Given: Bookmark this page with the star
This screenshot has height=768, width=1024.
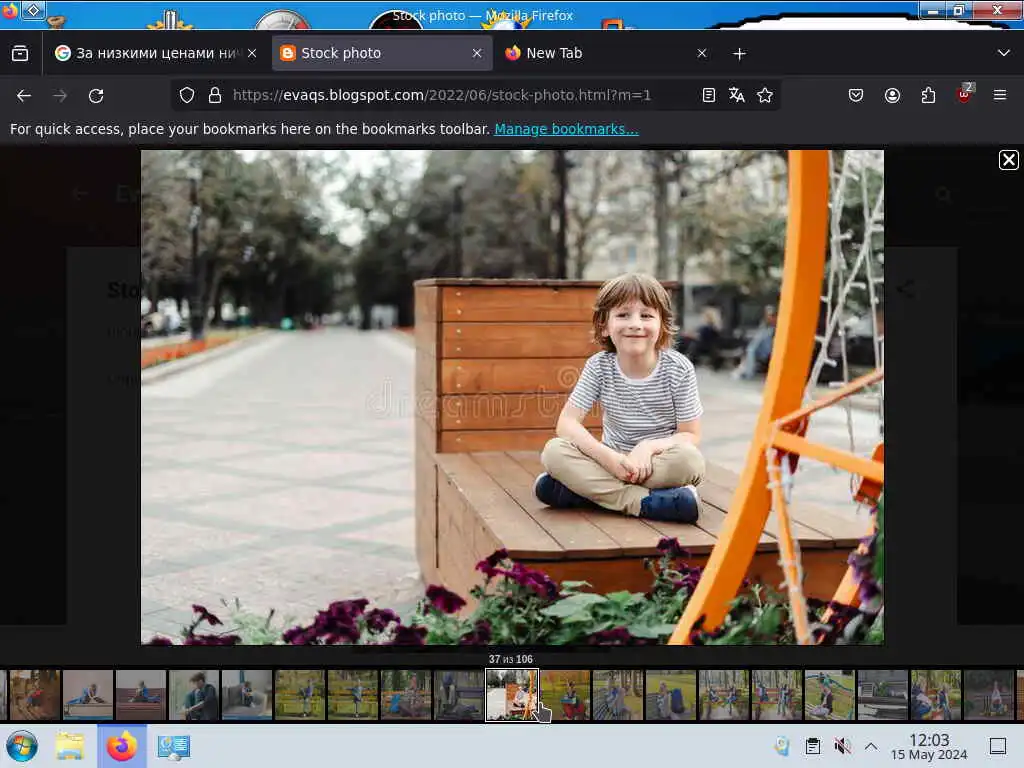Looking at the screenshot, I should (765, 95).
